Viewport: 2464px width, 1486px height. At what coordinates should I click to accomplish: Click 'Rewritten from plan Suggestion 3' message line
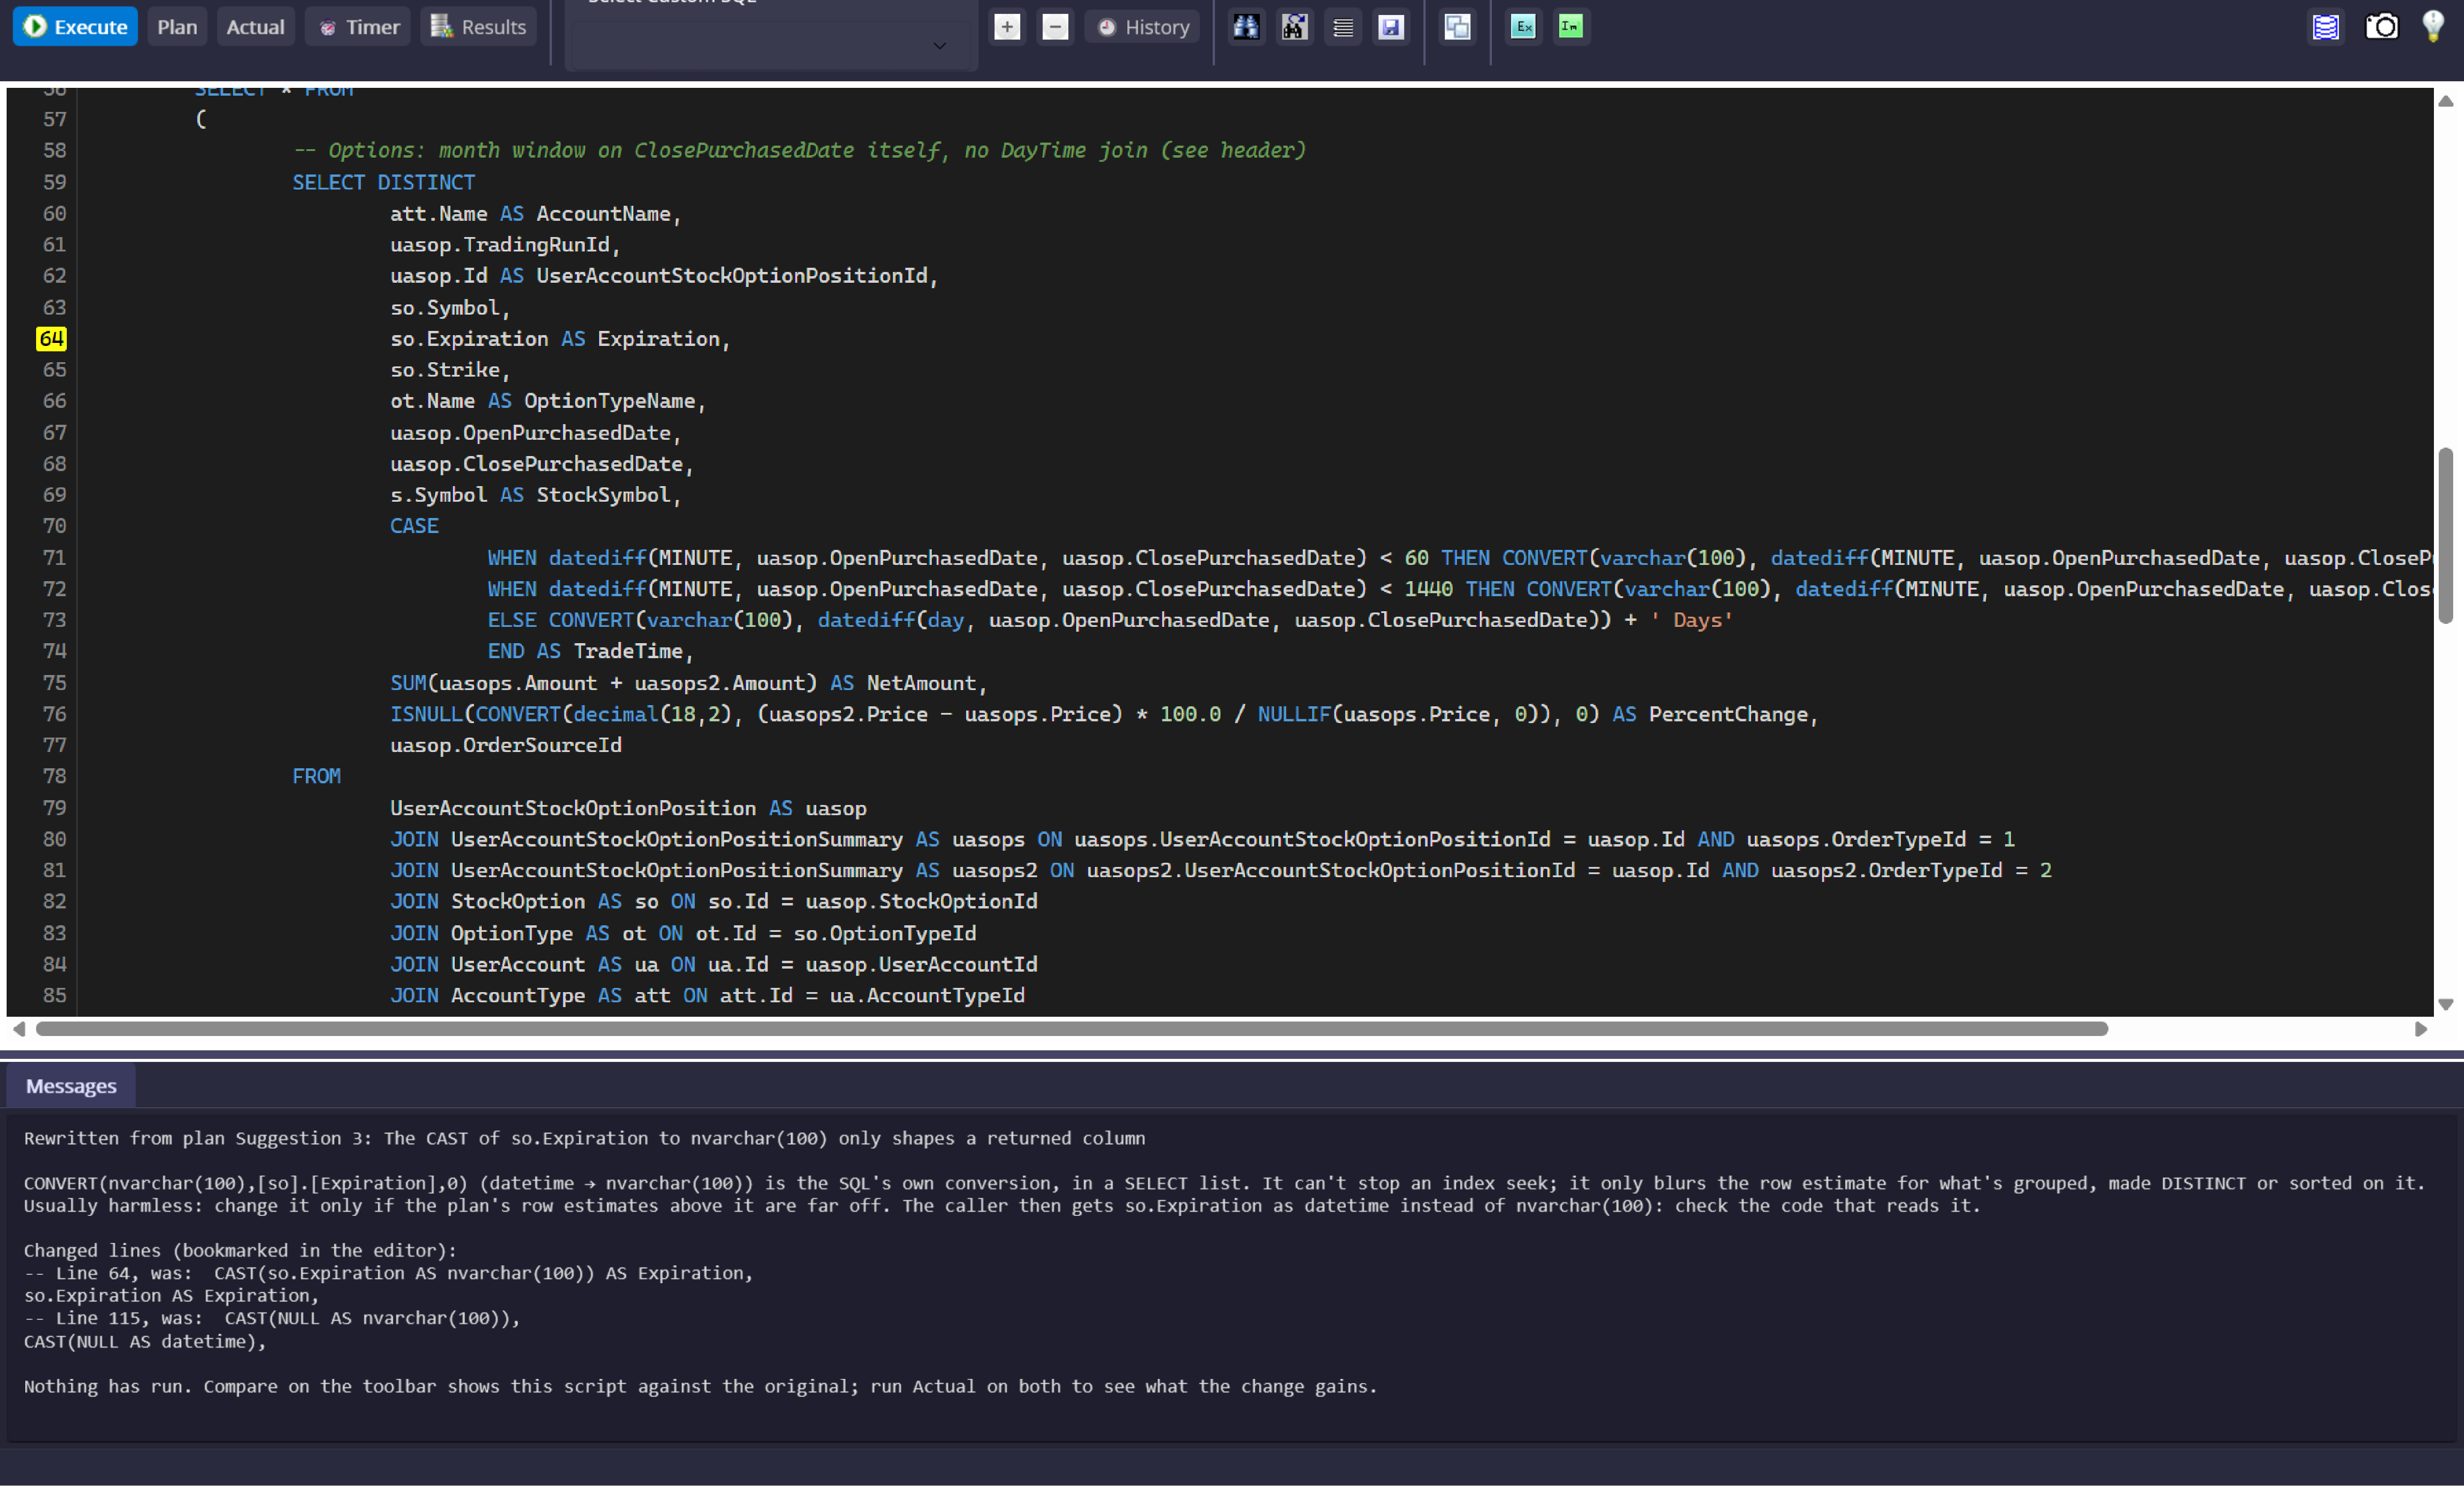[x=585, y=1138]
